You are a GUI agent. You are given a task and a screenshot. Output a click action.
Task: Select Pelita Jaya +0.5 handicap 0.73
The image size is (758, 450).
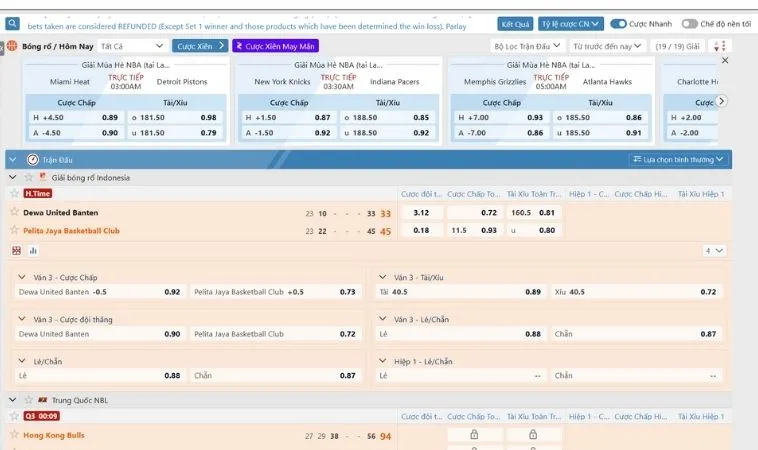click(275, 292)
